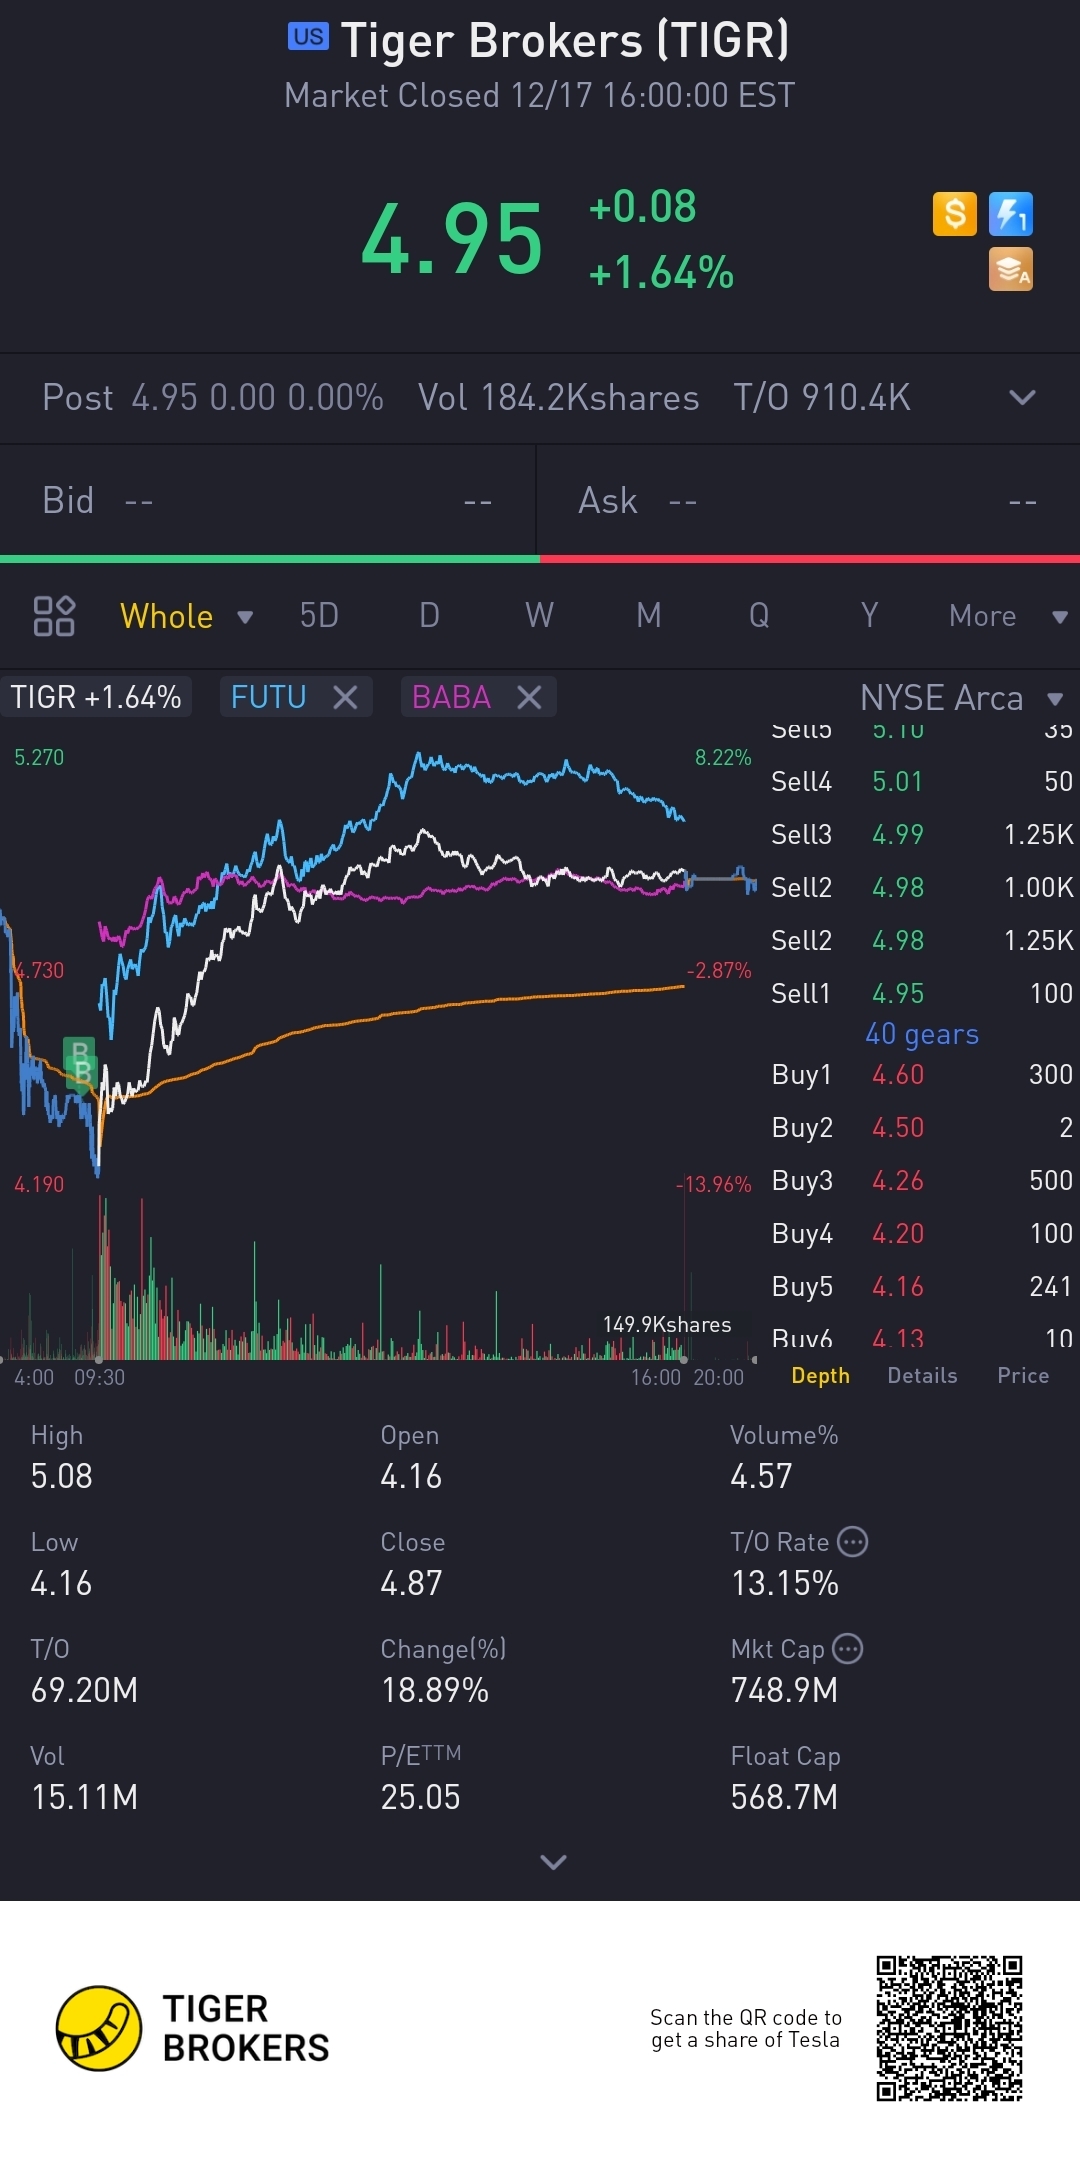The image size is (1080, 2157).
Task: Open Mkt Cap info icon
Action: (x=847, y=1648)
